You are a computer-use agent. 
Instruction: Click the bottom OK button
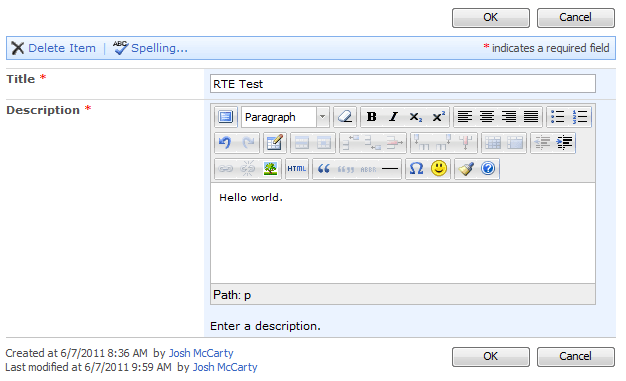coord(491,356)
